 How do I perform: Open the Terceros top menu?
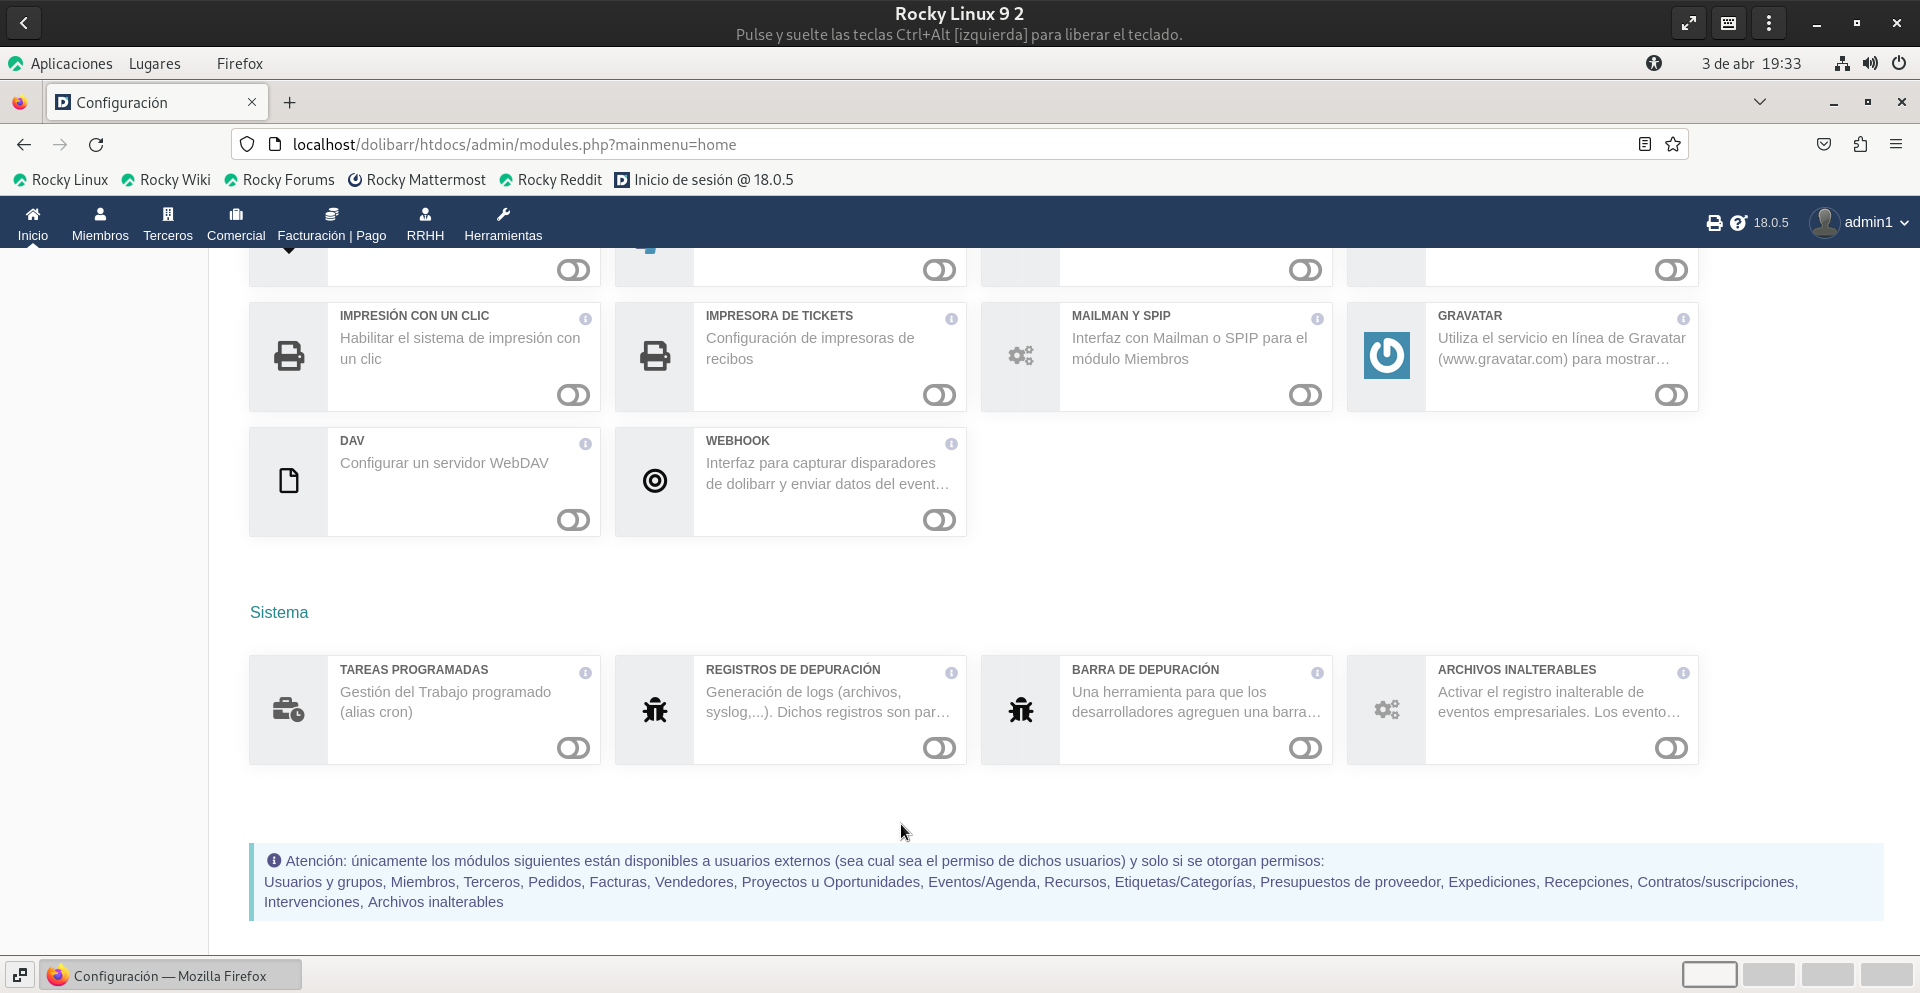168,224
